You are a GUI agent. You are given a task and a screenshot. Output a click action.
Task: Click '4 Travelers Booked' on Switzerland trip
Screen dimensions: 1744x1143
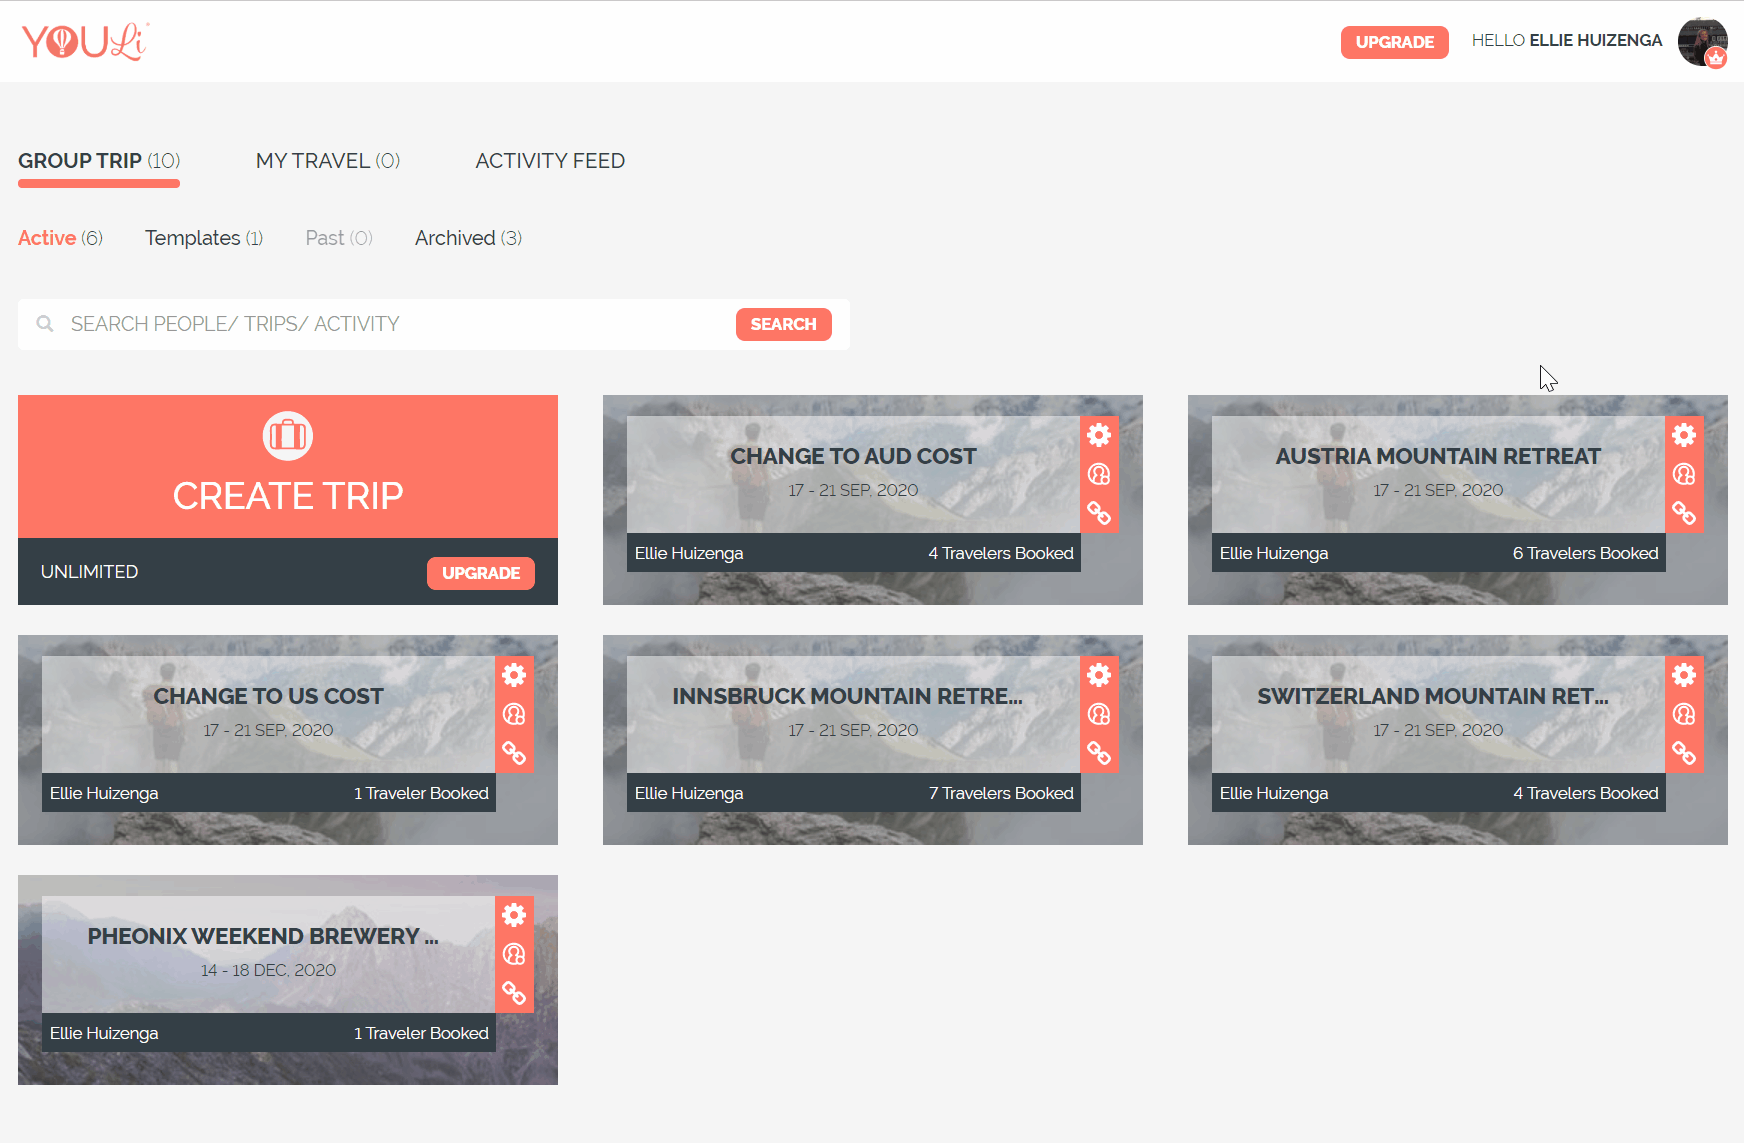(x=1585, y=793)
